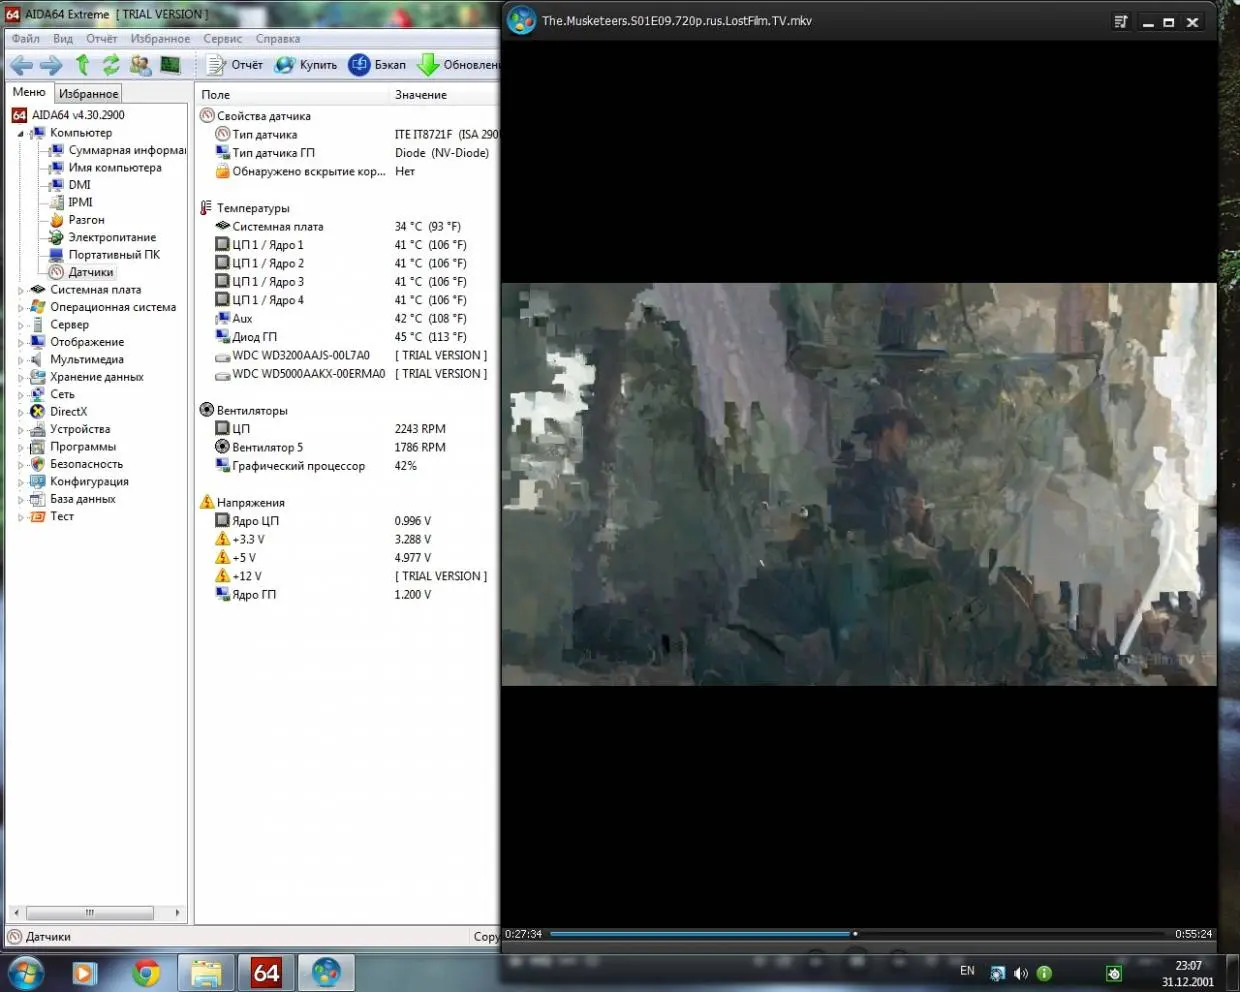Select Суммарная информация tree item
Image resolution: width=1240 pixels, height=992 pixels.
126,150
